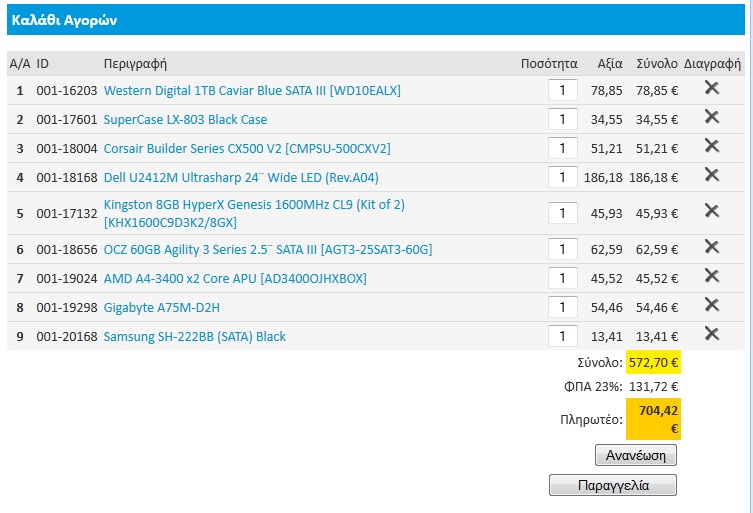
Task: Click the Διαγραφή column header
Action: 712,63
